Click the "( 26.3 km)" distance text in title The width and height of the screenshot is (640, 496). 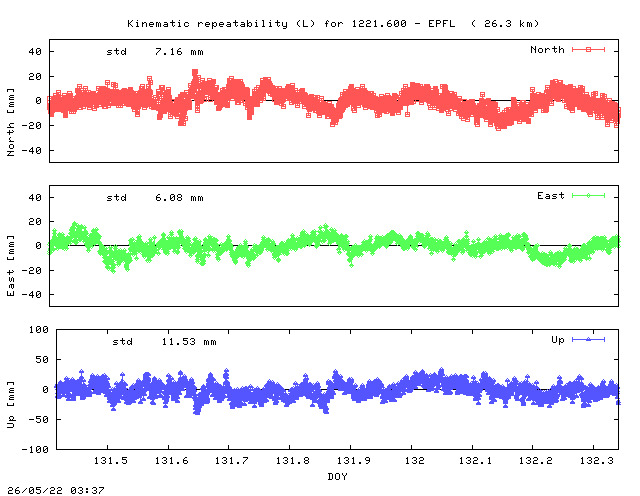point(505,24)
